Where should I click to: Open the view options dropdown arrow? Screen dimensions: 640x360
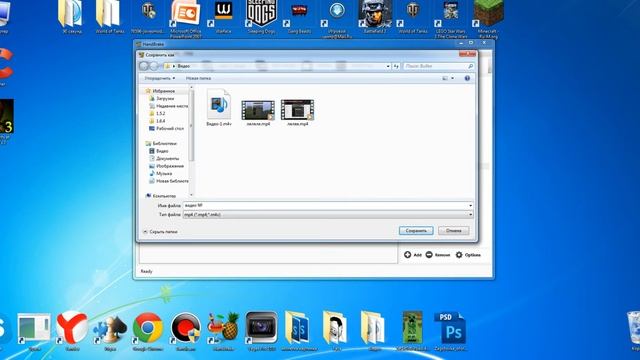click(453, 78)
